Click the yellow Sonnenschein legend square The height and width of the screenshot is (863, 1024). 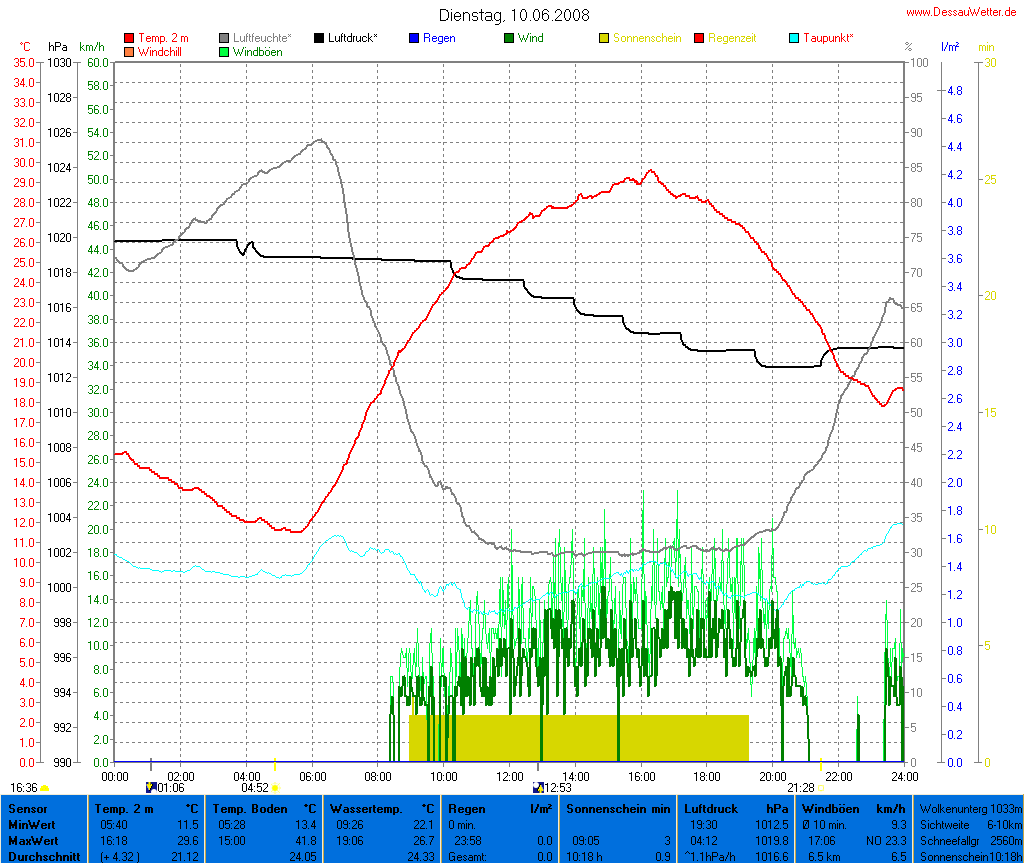(x=605, y=38)
